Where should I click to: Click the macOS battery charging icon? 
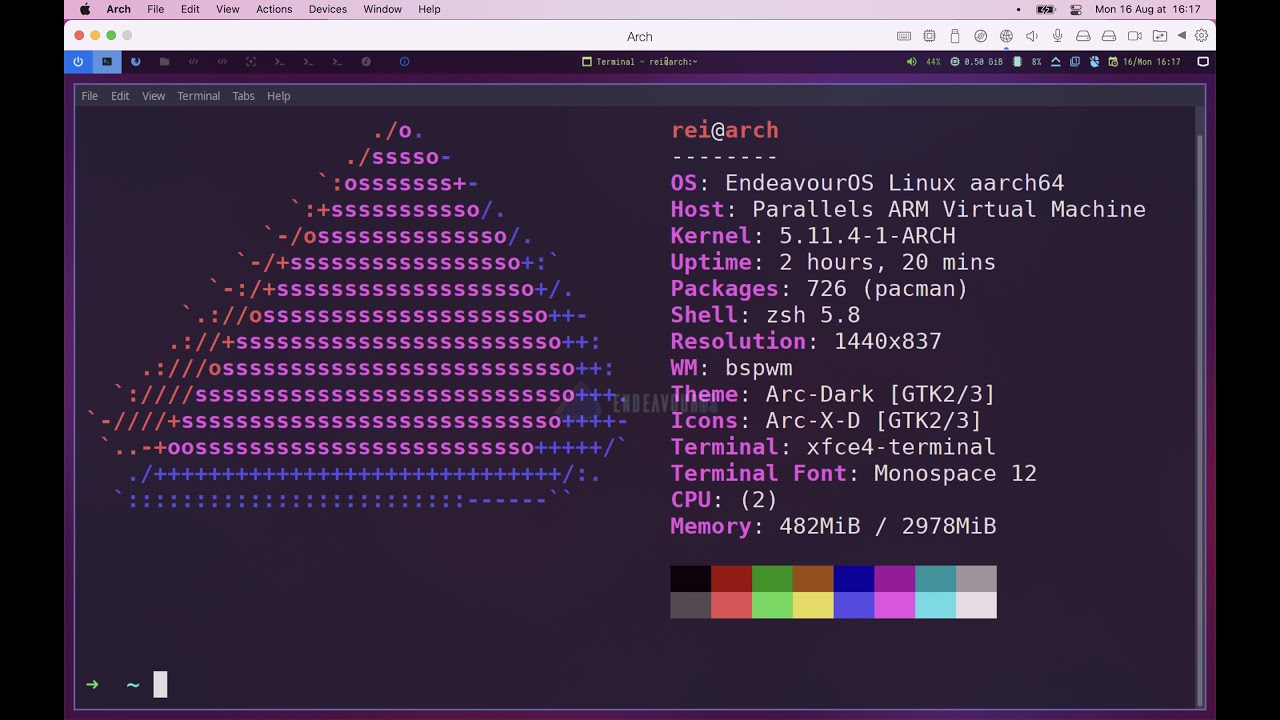coord(1046,9)
